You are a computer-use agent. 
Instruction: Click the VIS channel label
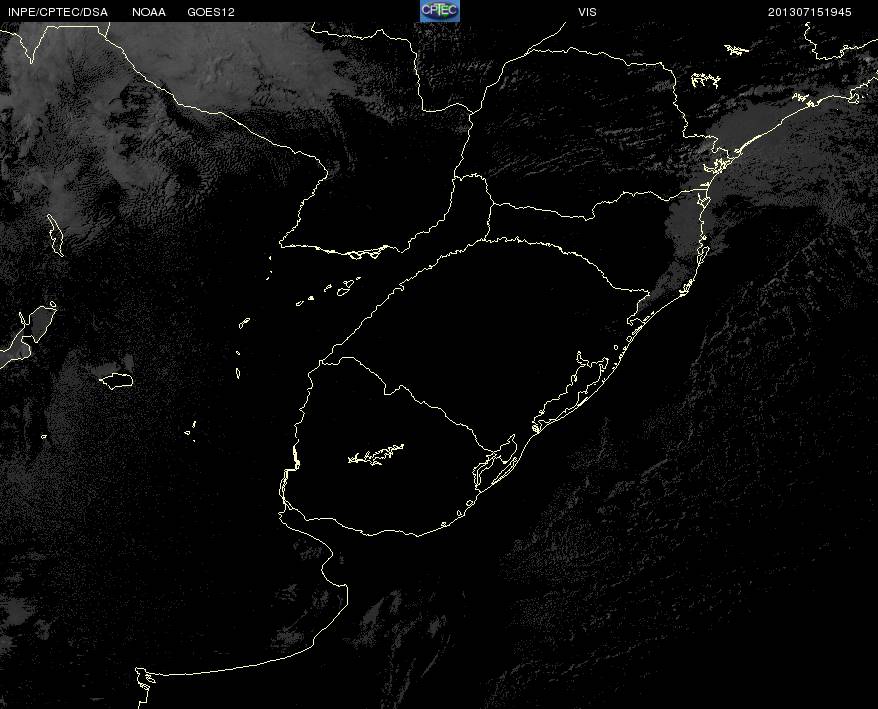(x=587, y=12)
